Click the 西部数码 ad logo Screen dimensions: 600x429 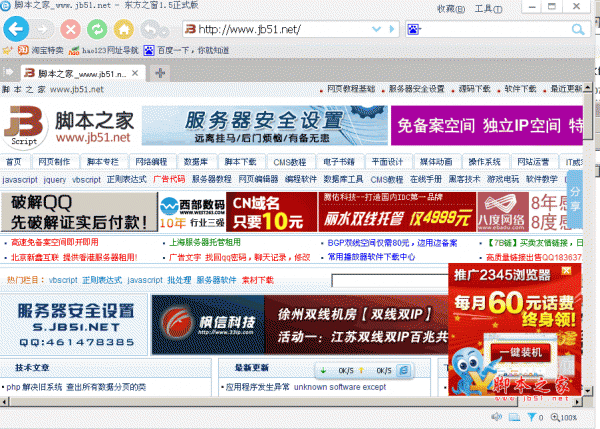click(192, 212)
